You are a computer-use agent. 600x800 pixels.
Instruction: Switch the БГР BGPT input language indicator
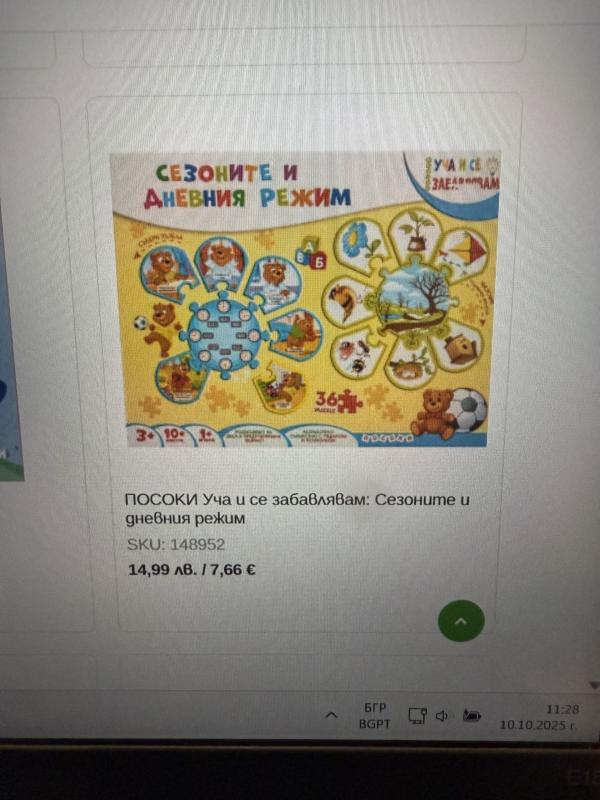[375, 716]
